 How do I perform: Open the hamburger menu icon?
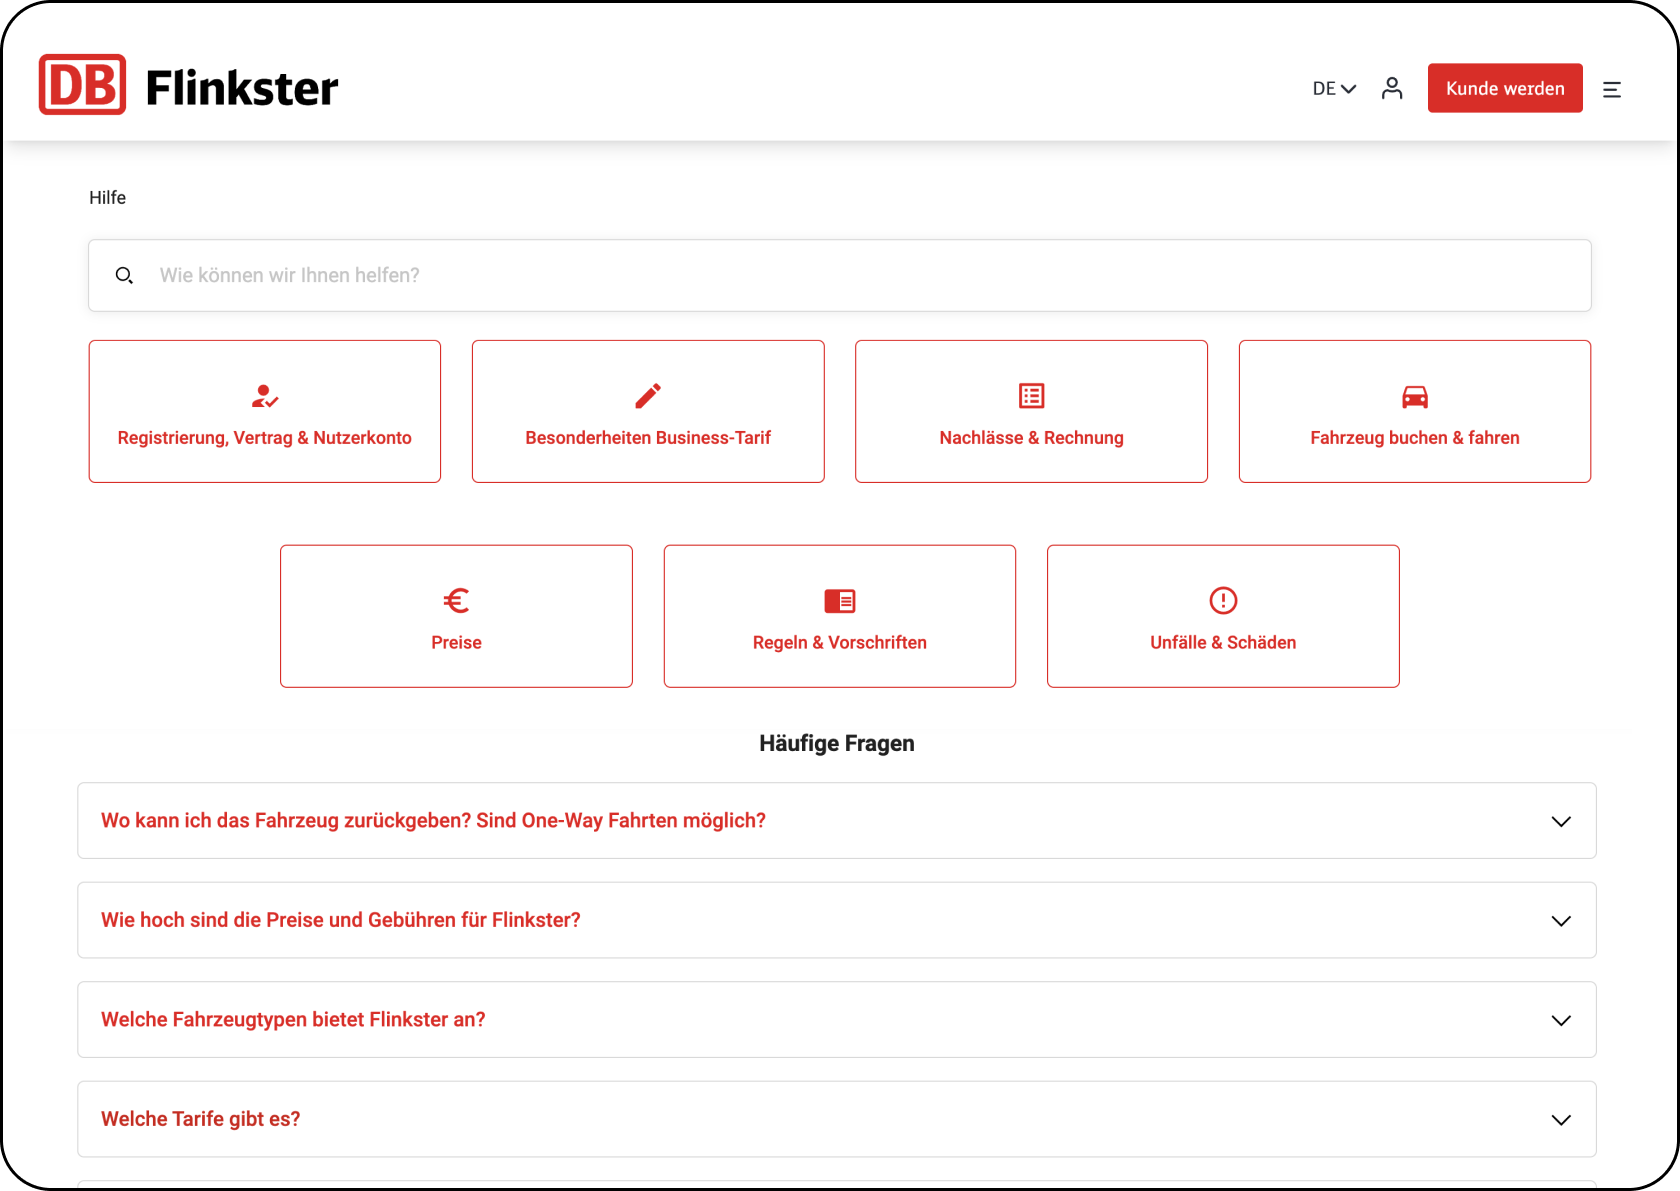click(1611, 90)
